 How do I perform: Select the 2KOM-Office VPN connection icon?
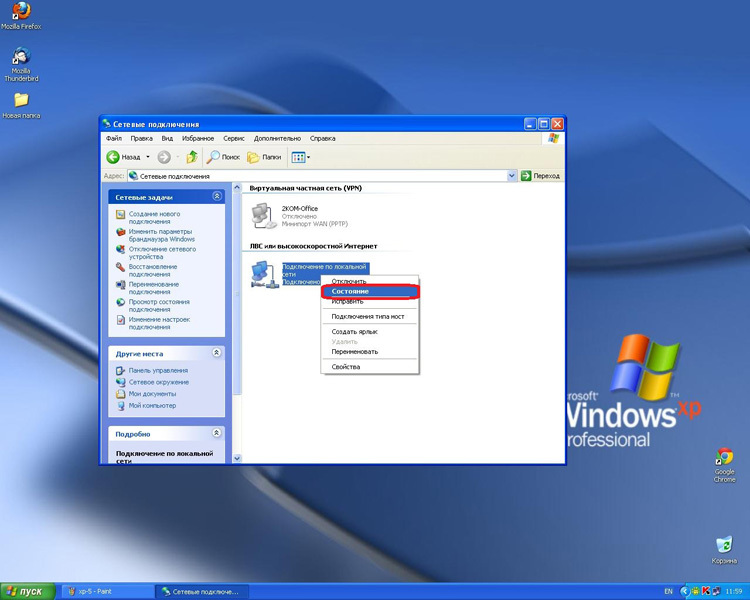tap(264, 216)
